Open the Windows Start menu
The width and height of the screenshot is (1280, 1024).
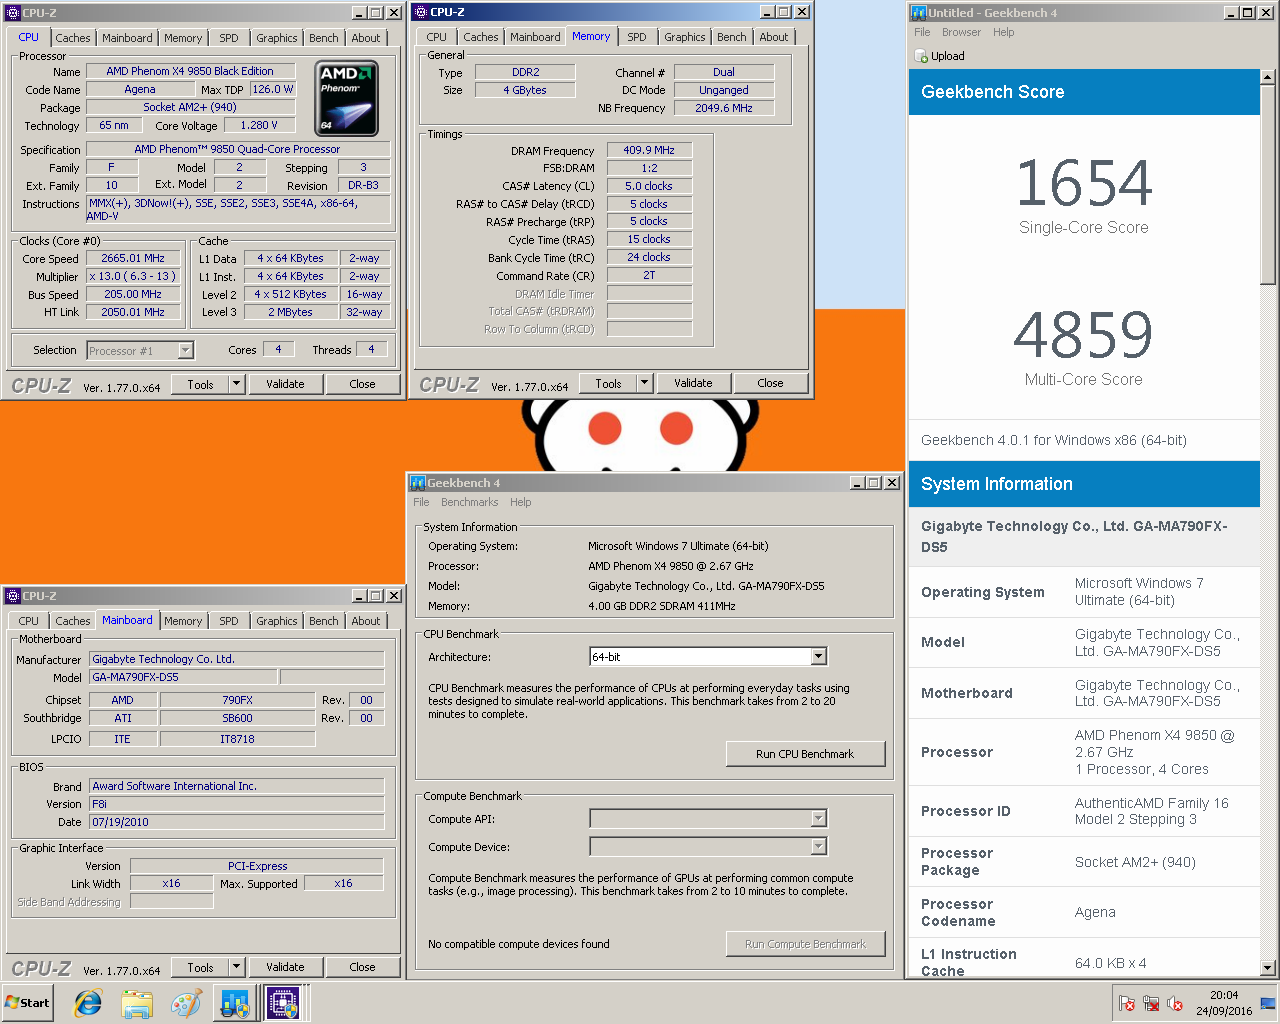[27, 1003]
